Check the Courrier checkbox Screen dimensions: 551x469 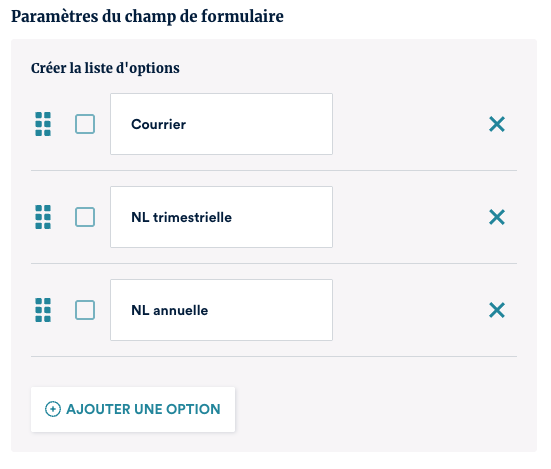[x=85, y=124]
